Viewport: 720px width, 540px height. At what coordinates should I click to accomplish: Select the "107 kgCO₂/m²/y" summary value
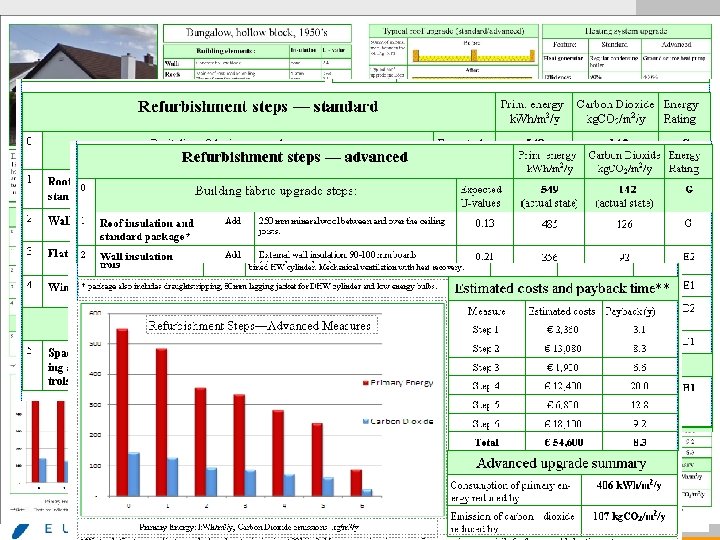(629, 516)
